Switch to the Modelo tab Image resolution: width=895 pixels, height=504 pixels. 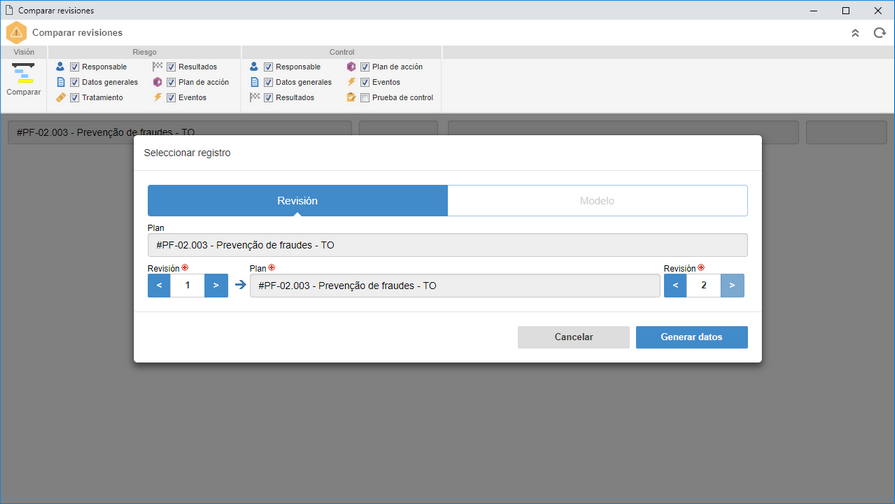[597, 201]
